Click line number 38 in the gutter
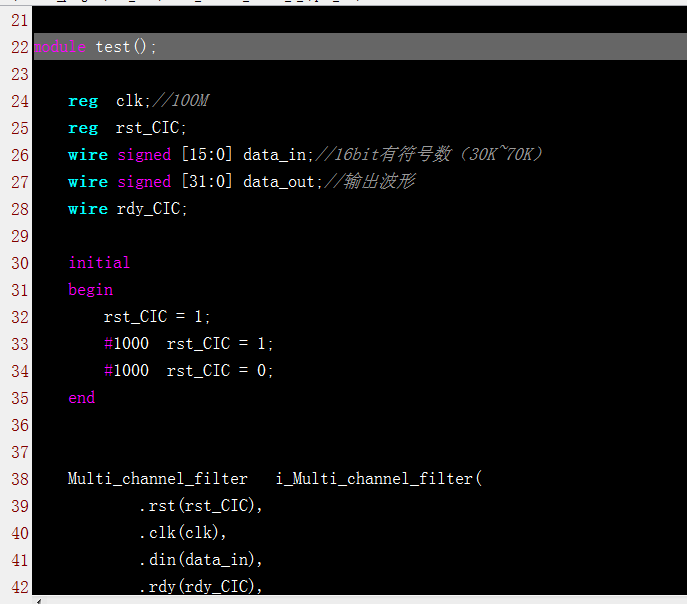Image resolution: width=687 pixels, height=604 pixels. (19, 479)
